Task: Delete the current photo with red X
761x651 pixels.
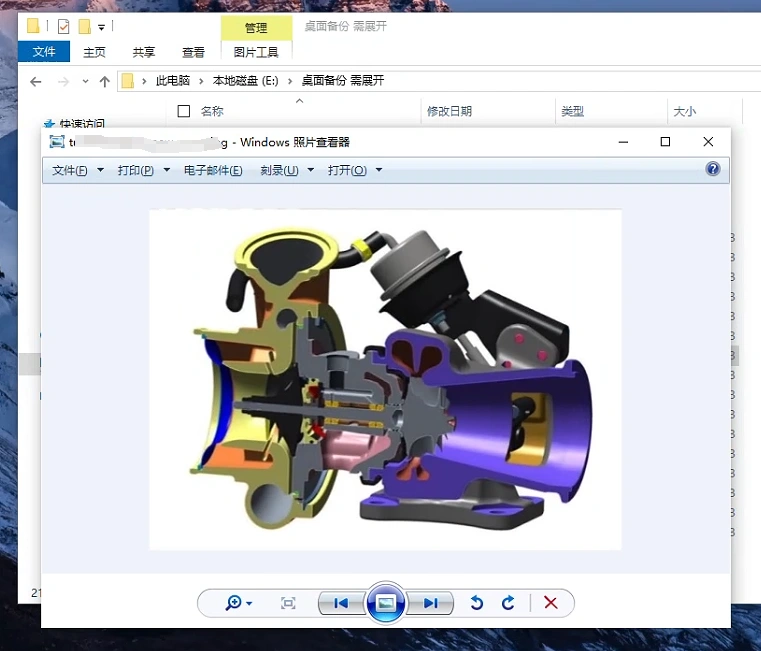Action: pyautogui.click(x=550, y=603)
